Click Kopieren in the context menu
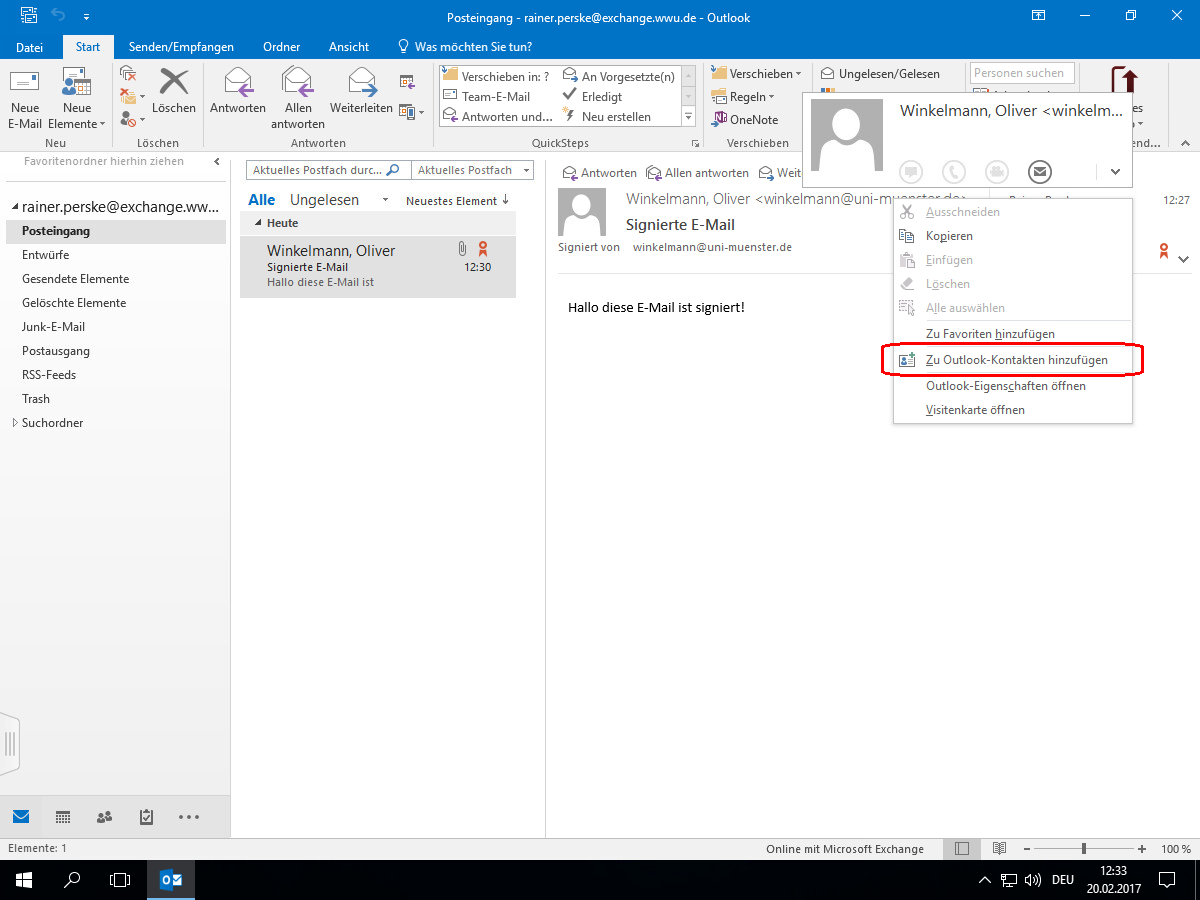The width and height of the screenshot is (1200, 900). pos(949,236)
